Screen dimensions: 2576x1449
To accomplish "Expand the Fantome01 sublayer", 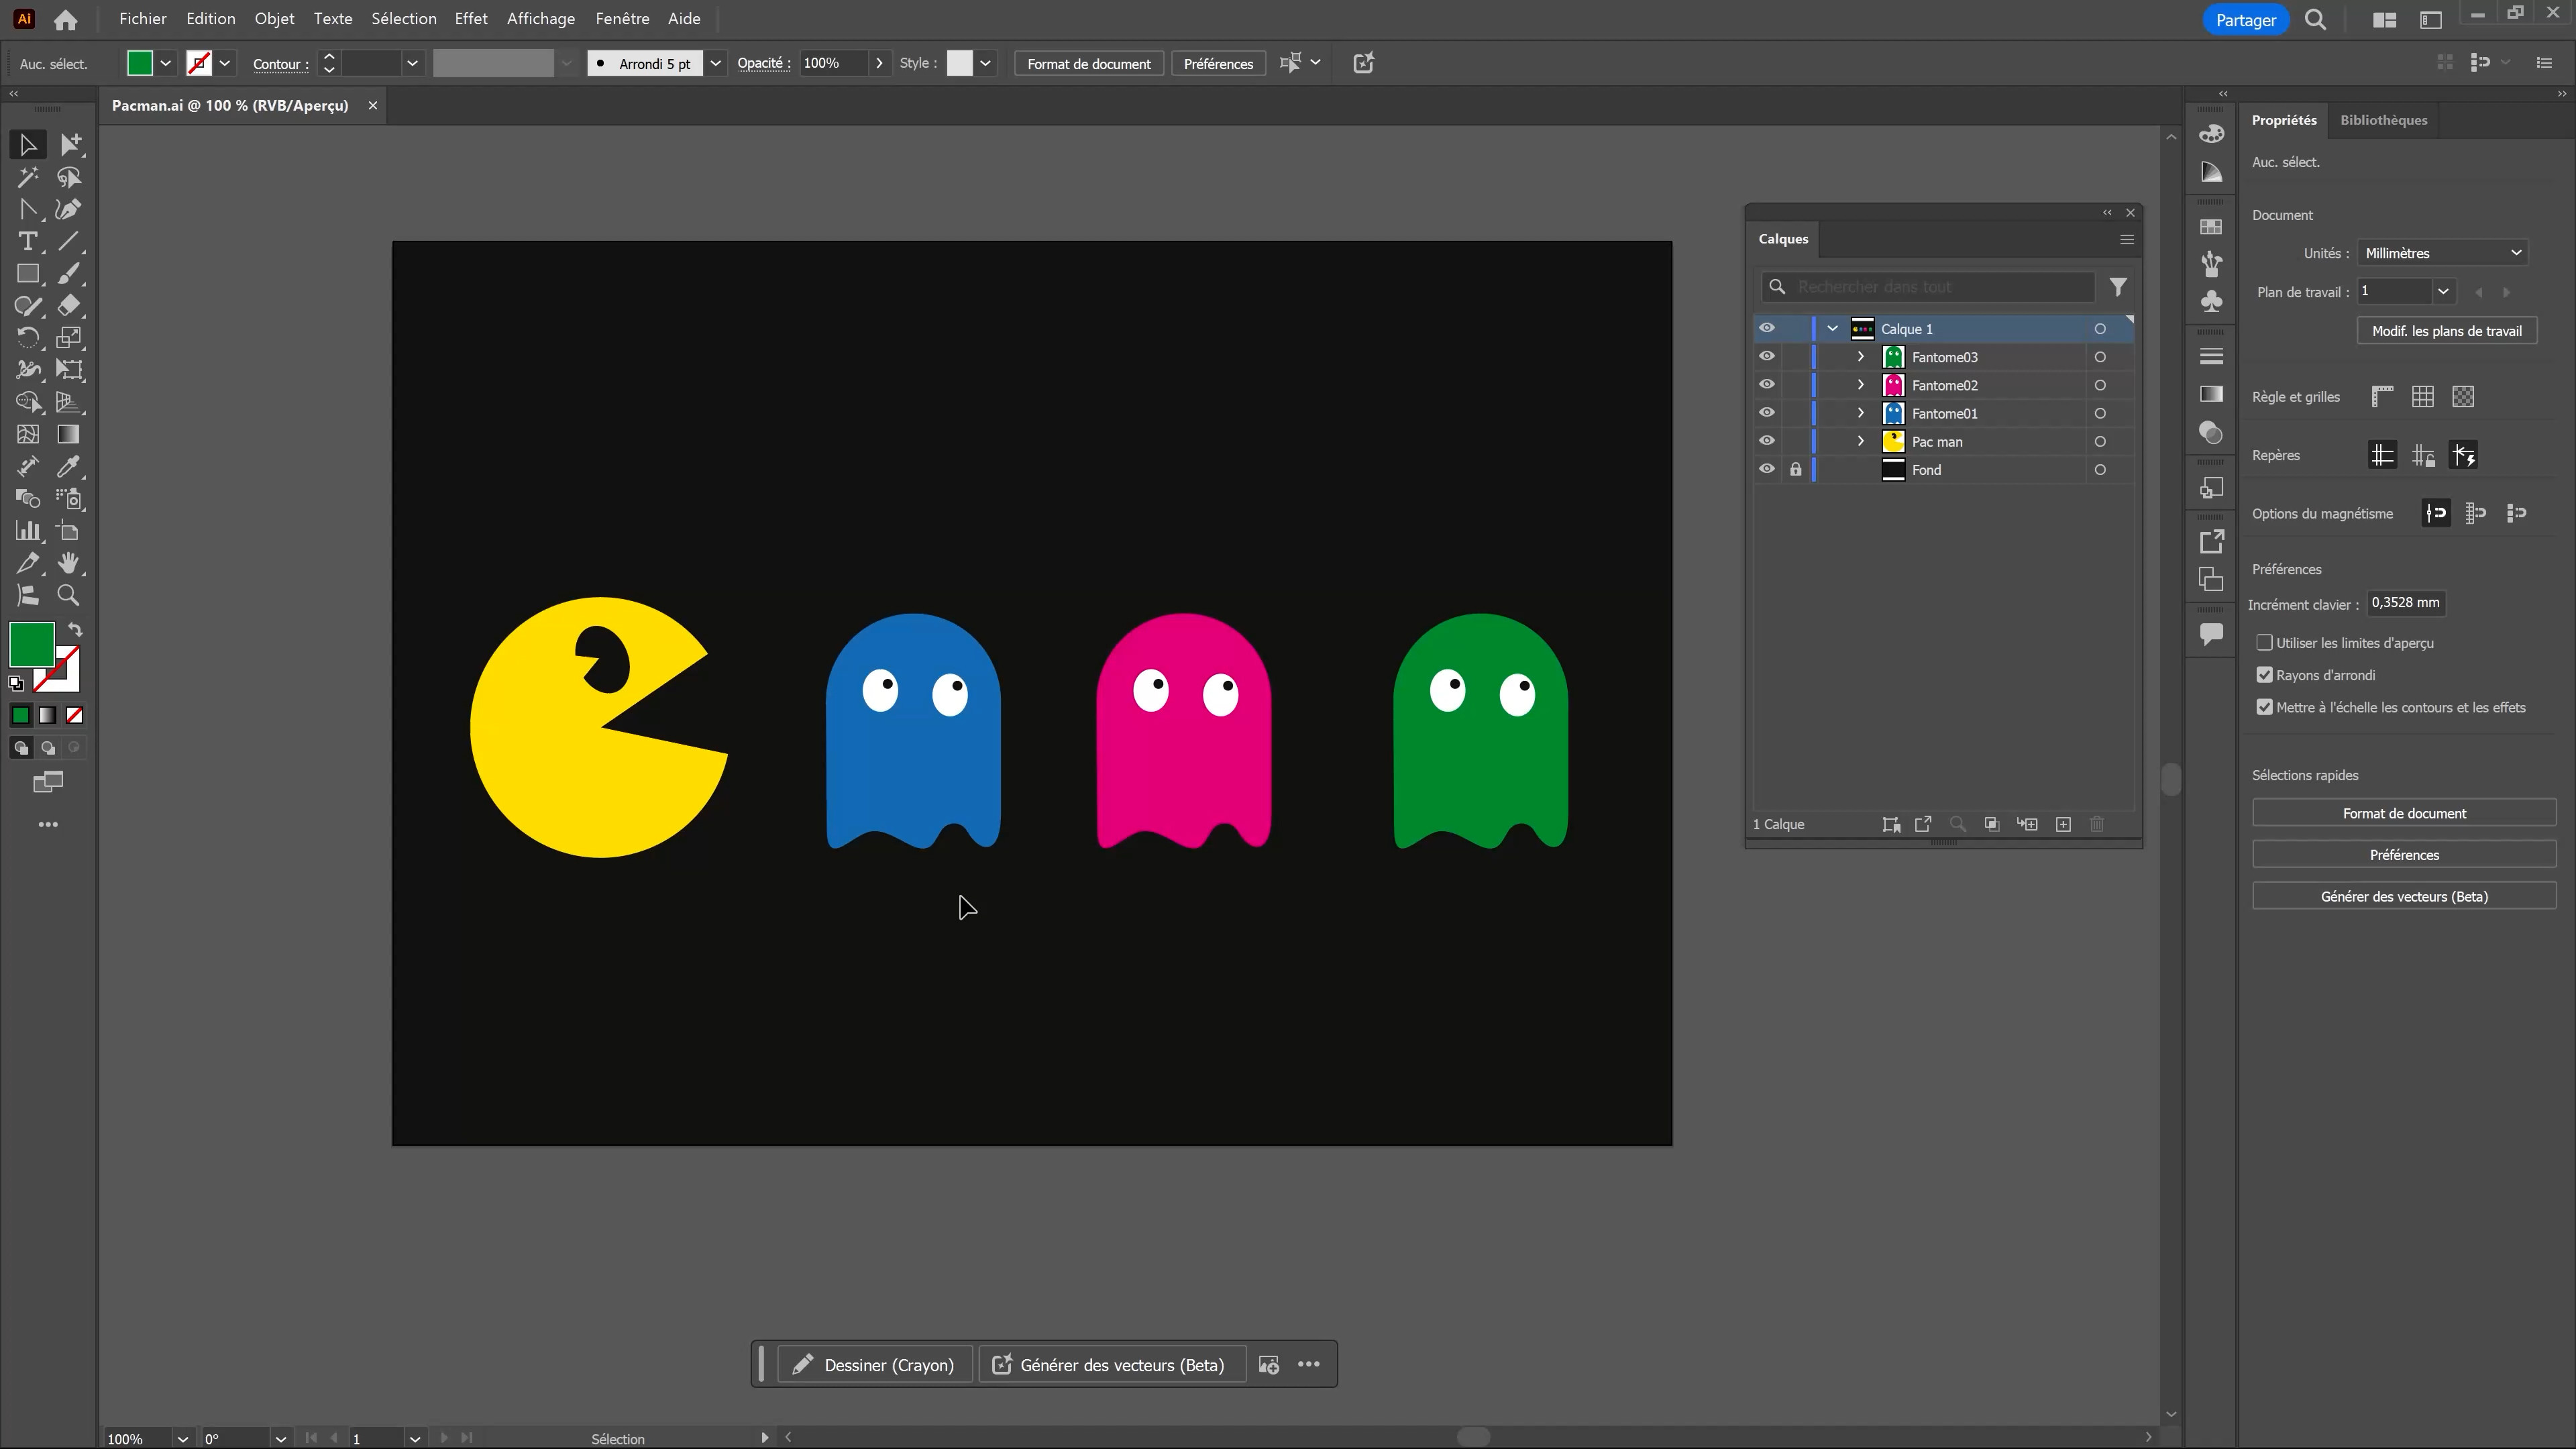I will pos(1860,412).
